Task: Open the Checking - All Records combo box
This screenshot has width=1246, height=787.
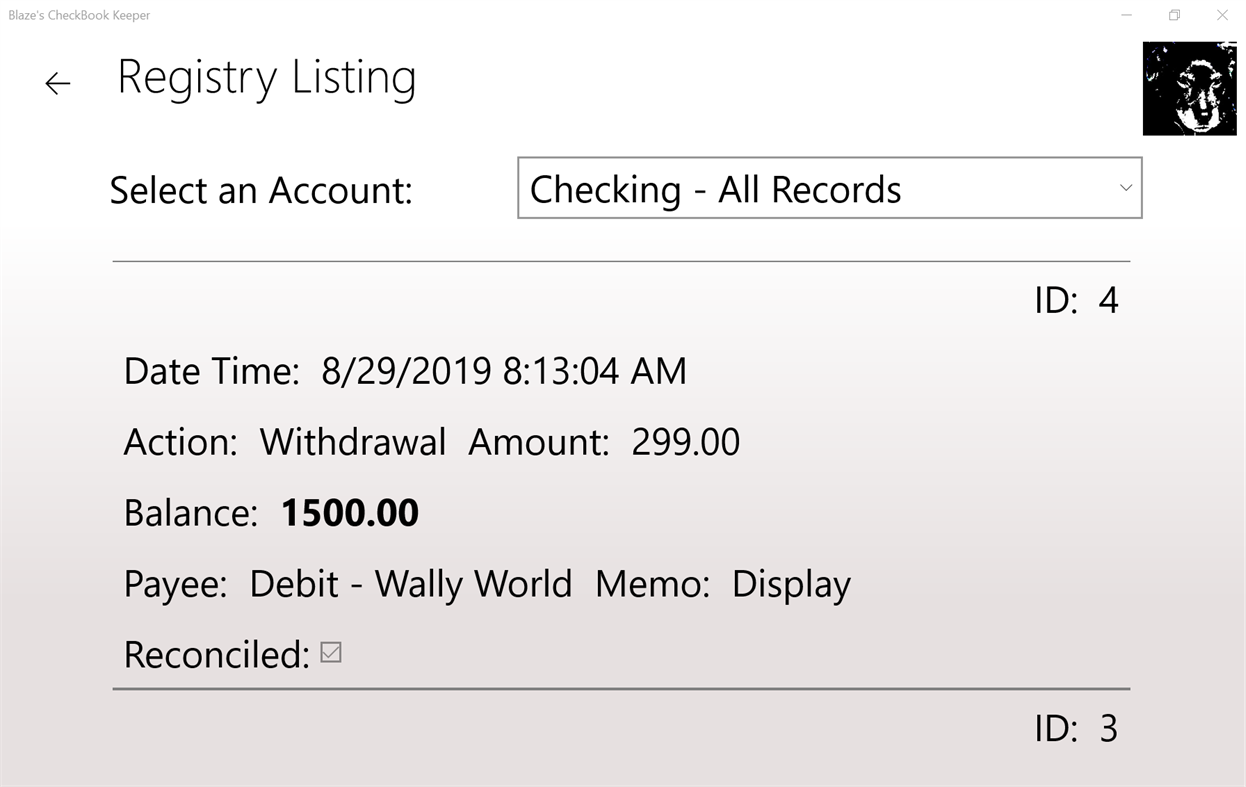Action: click(x=829, y=188)
